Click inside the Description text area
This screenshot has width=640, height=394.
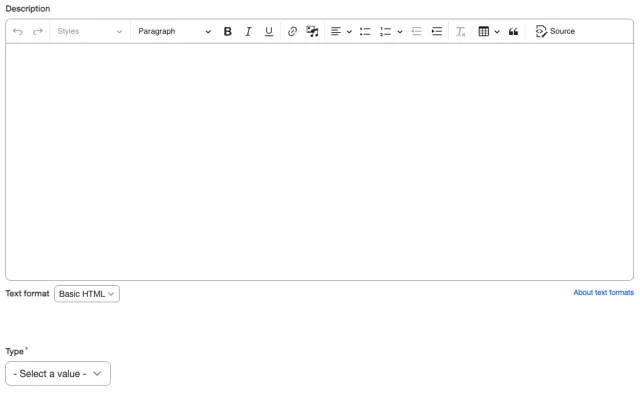pos(320,162)
